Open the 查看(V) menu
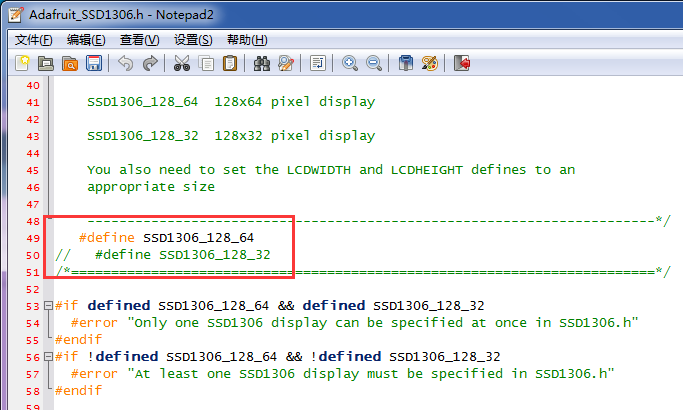The height and width of the screenshot is (410, 683). pyautogui.click(x=139, y=40)
